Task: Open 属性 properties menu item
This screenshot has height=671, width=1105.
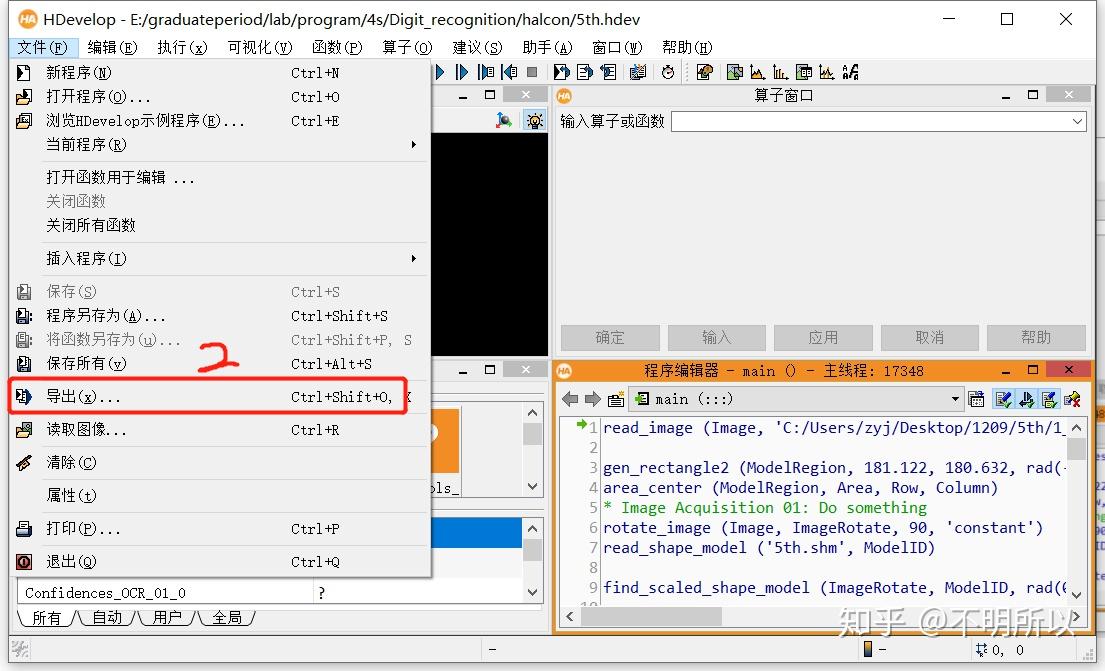Action: [x=220, y=496]
